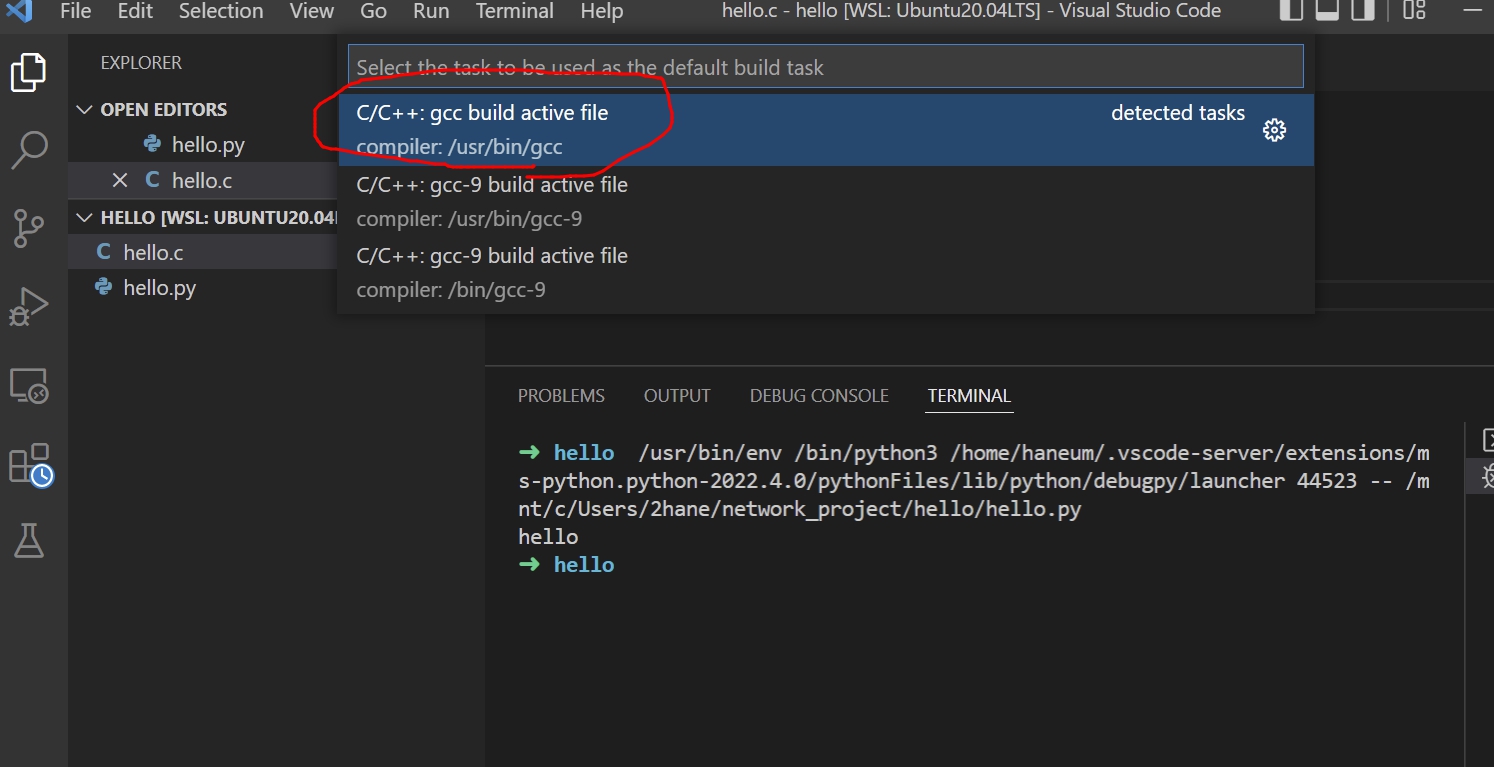Image resolution: width=1494 pixels, height=767 pixels.
Task: Select hello.c in Open Editors list
Action: pos(202,181)
